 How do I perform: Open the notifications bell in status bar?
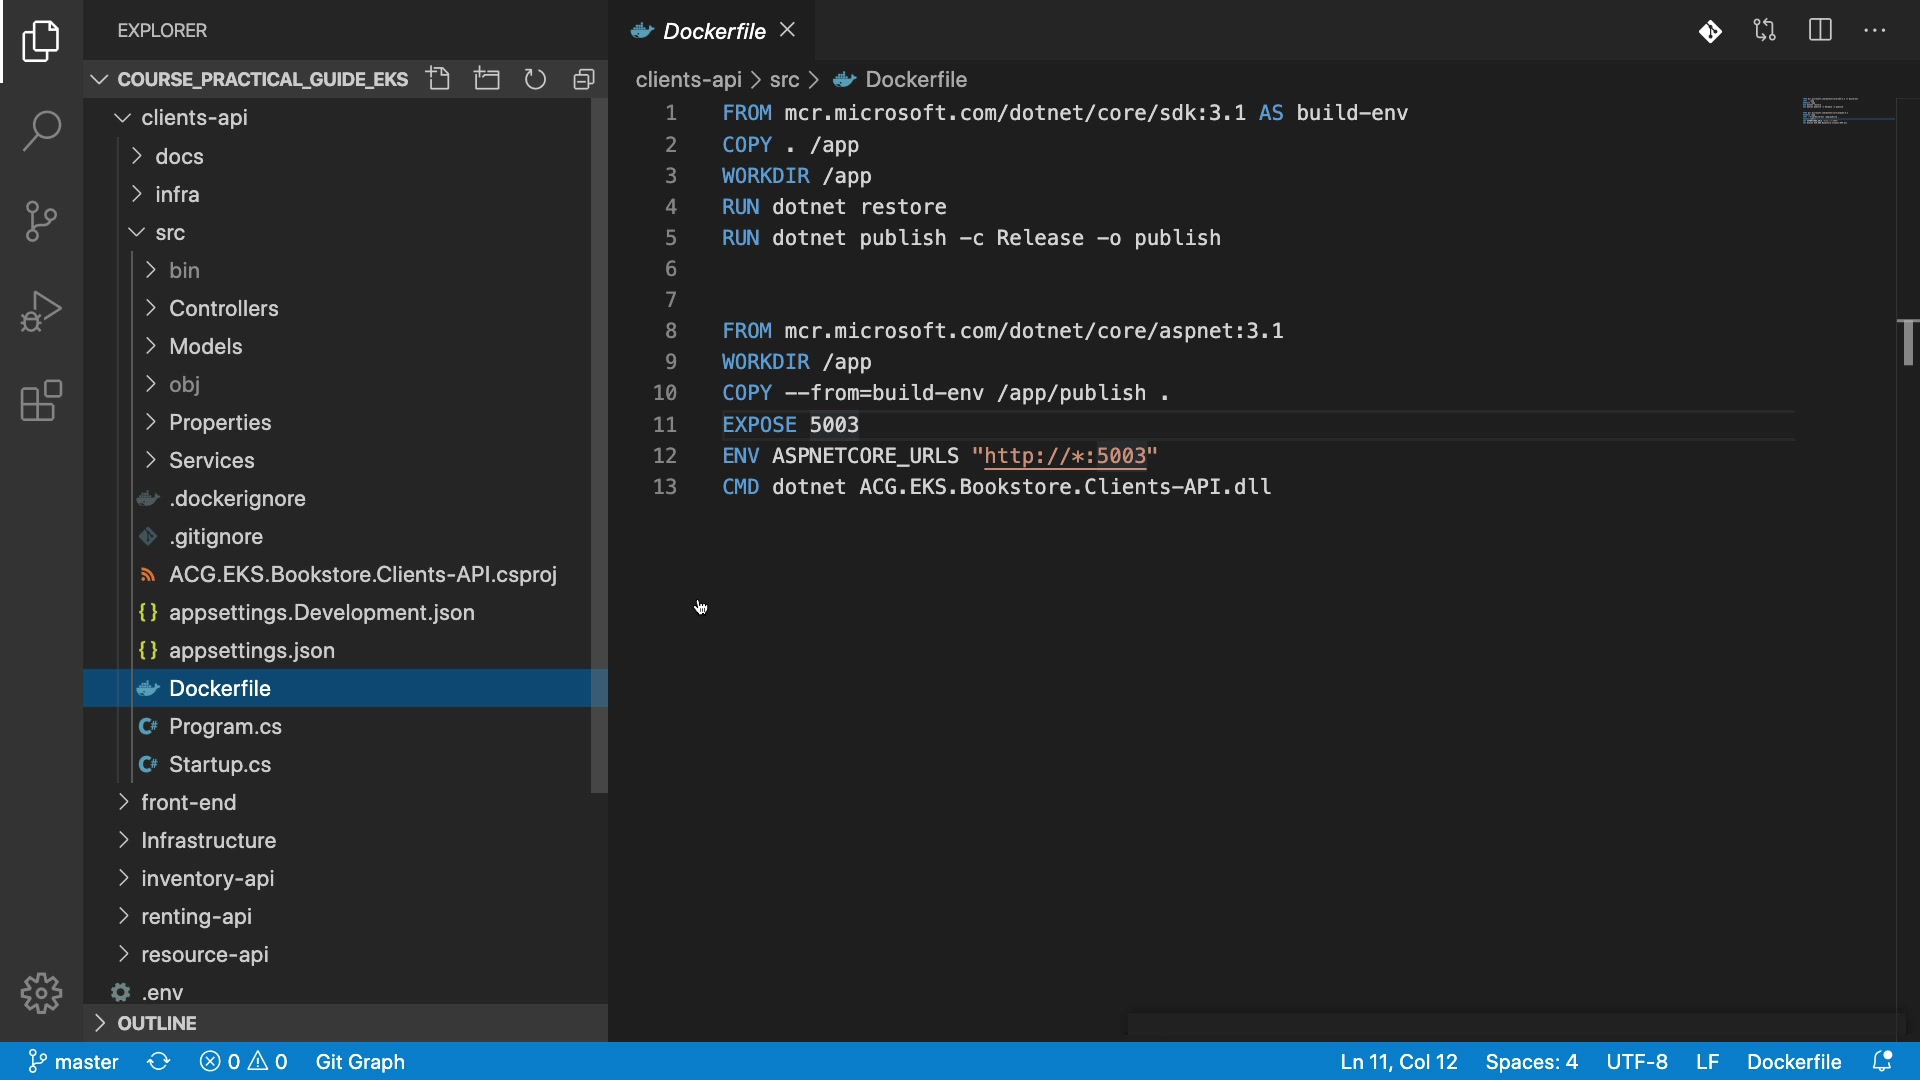click(x=1882, y=1061)
